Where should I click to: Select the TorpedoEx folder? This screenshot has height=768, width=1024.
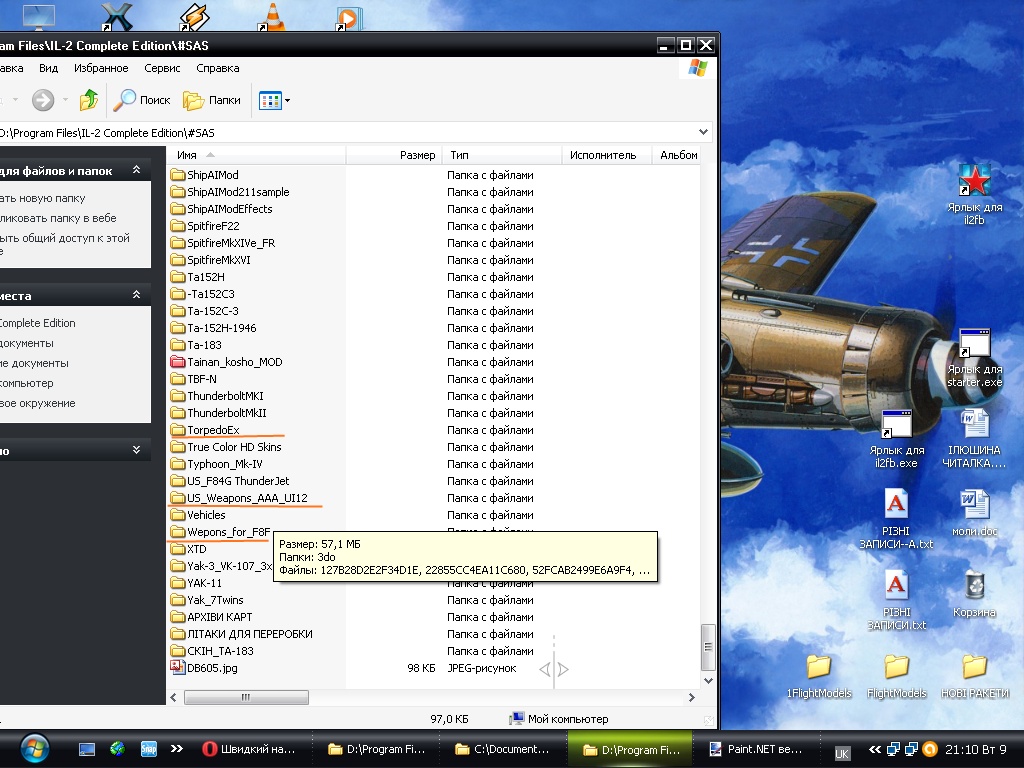(213, 430)
